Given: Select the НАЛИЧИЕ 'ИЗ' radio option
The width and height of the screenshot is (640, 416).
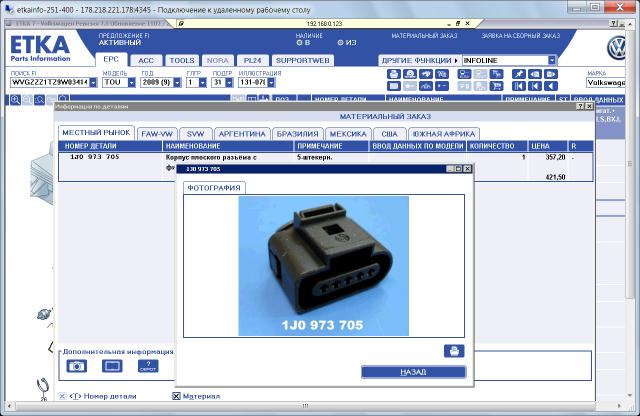Looking at the screenshot, I should pyautogui.click(x=340, y=42).
